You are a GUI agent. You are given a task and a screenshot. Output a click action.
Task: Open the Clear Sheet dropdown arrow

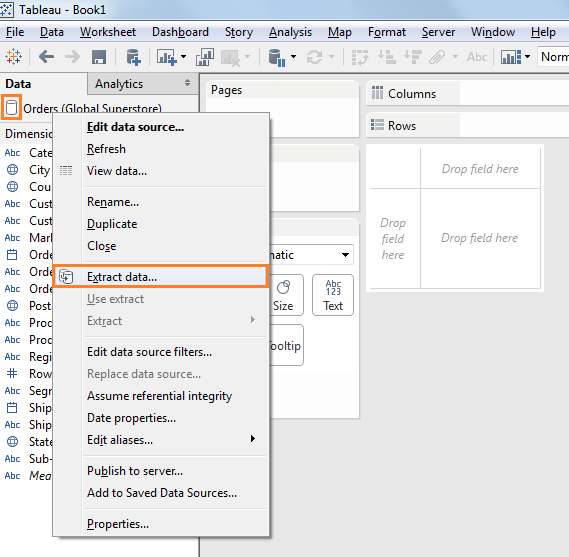pyautogui.click(x=247, y=57)
